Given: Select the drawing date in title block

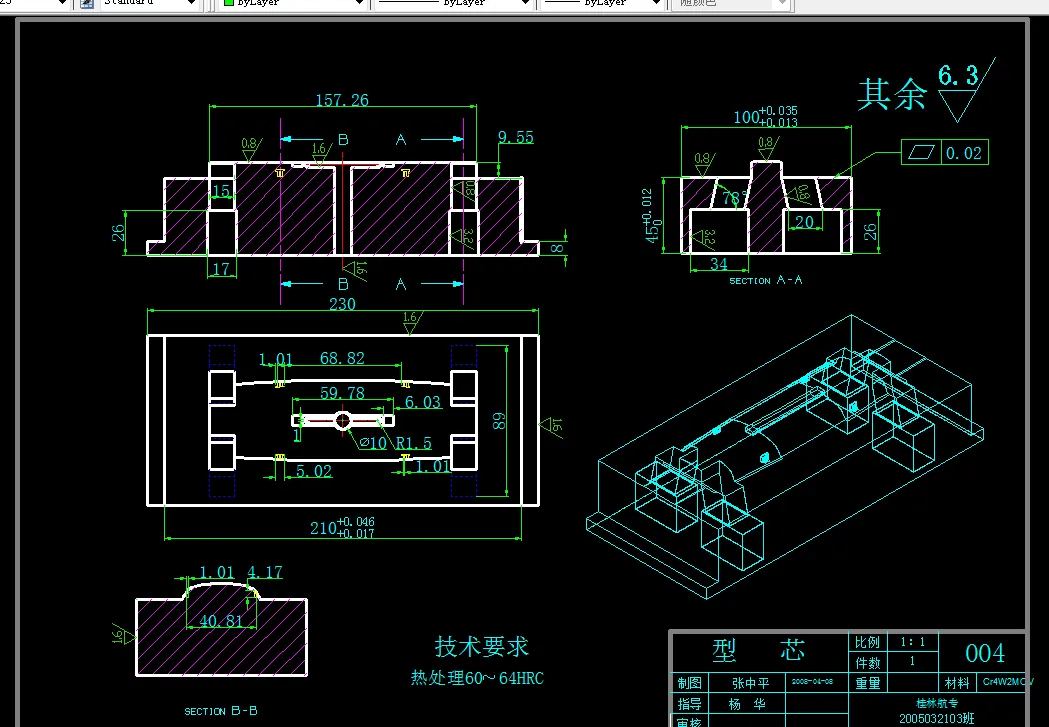Looking at the screenshot, I should (x=812, y=682).
